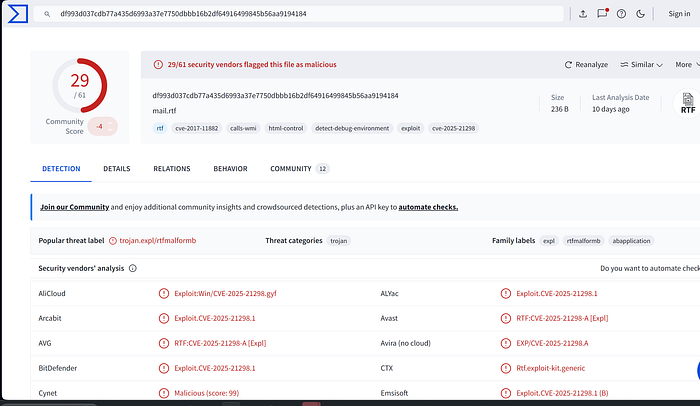Click the alert icon in the Avast row
The image size is (700, 406).
point(505,318)
